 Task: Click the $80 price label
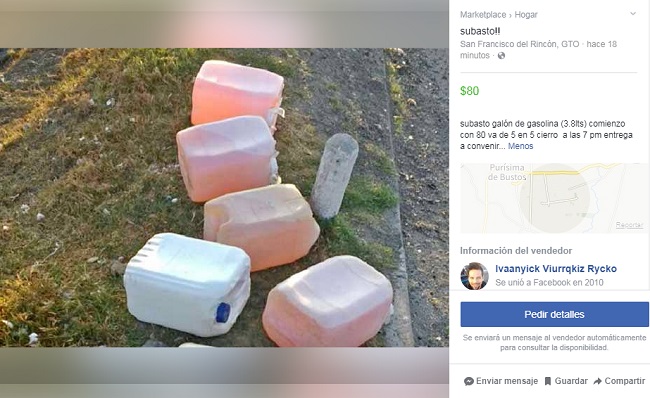click(470, 91)
